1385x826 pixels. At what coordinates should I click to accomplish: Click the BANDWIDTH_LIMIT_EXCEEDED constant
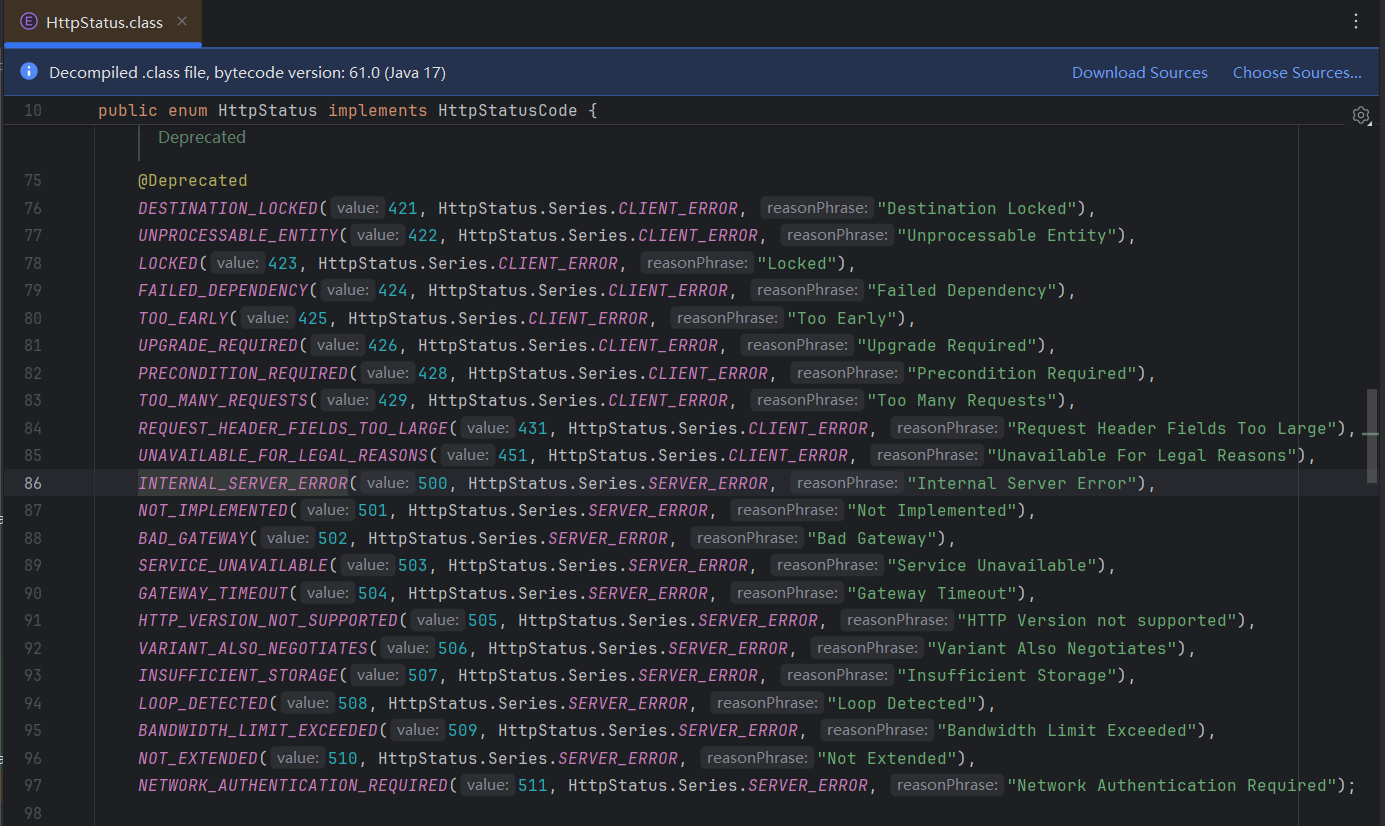[x=258, y=731]
